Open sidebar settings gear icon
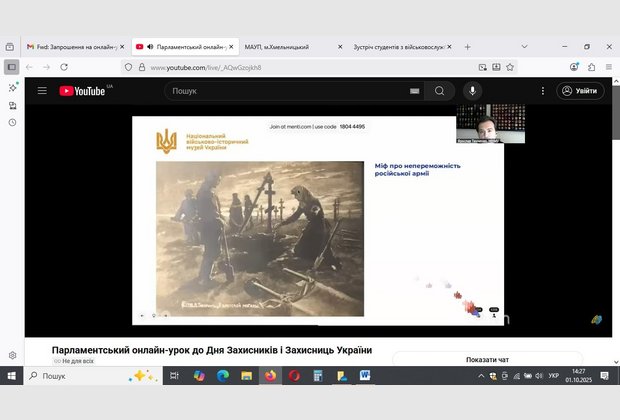This screenshot has height=420, width=620. pyautogui.click(x=12, y=355)
